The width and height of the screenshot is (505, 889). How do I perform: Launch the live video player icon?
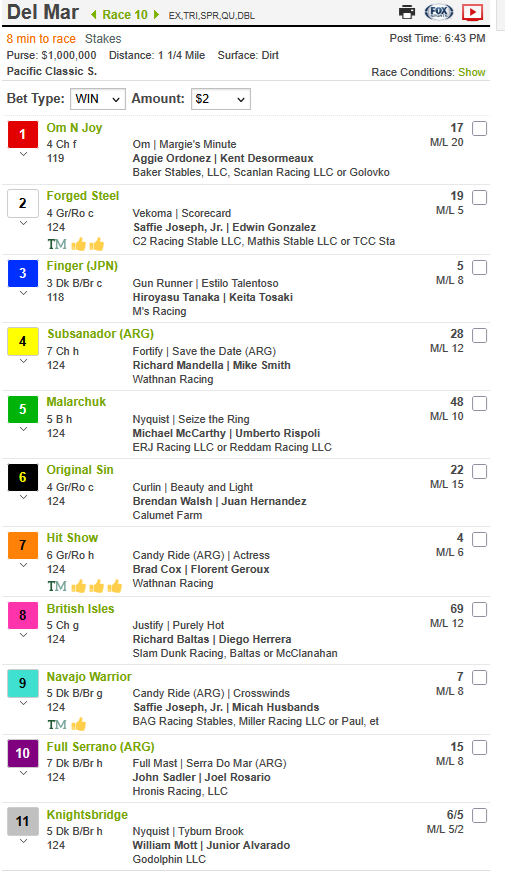[472, 12]
